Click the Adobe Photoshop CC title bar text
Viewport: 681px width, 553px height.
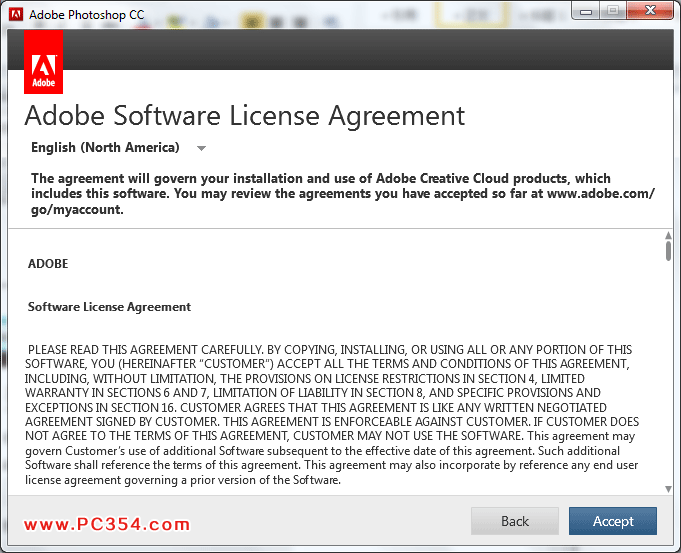[x=85, y=14]
